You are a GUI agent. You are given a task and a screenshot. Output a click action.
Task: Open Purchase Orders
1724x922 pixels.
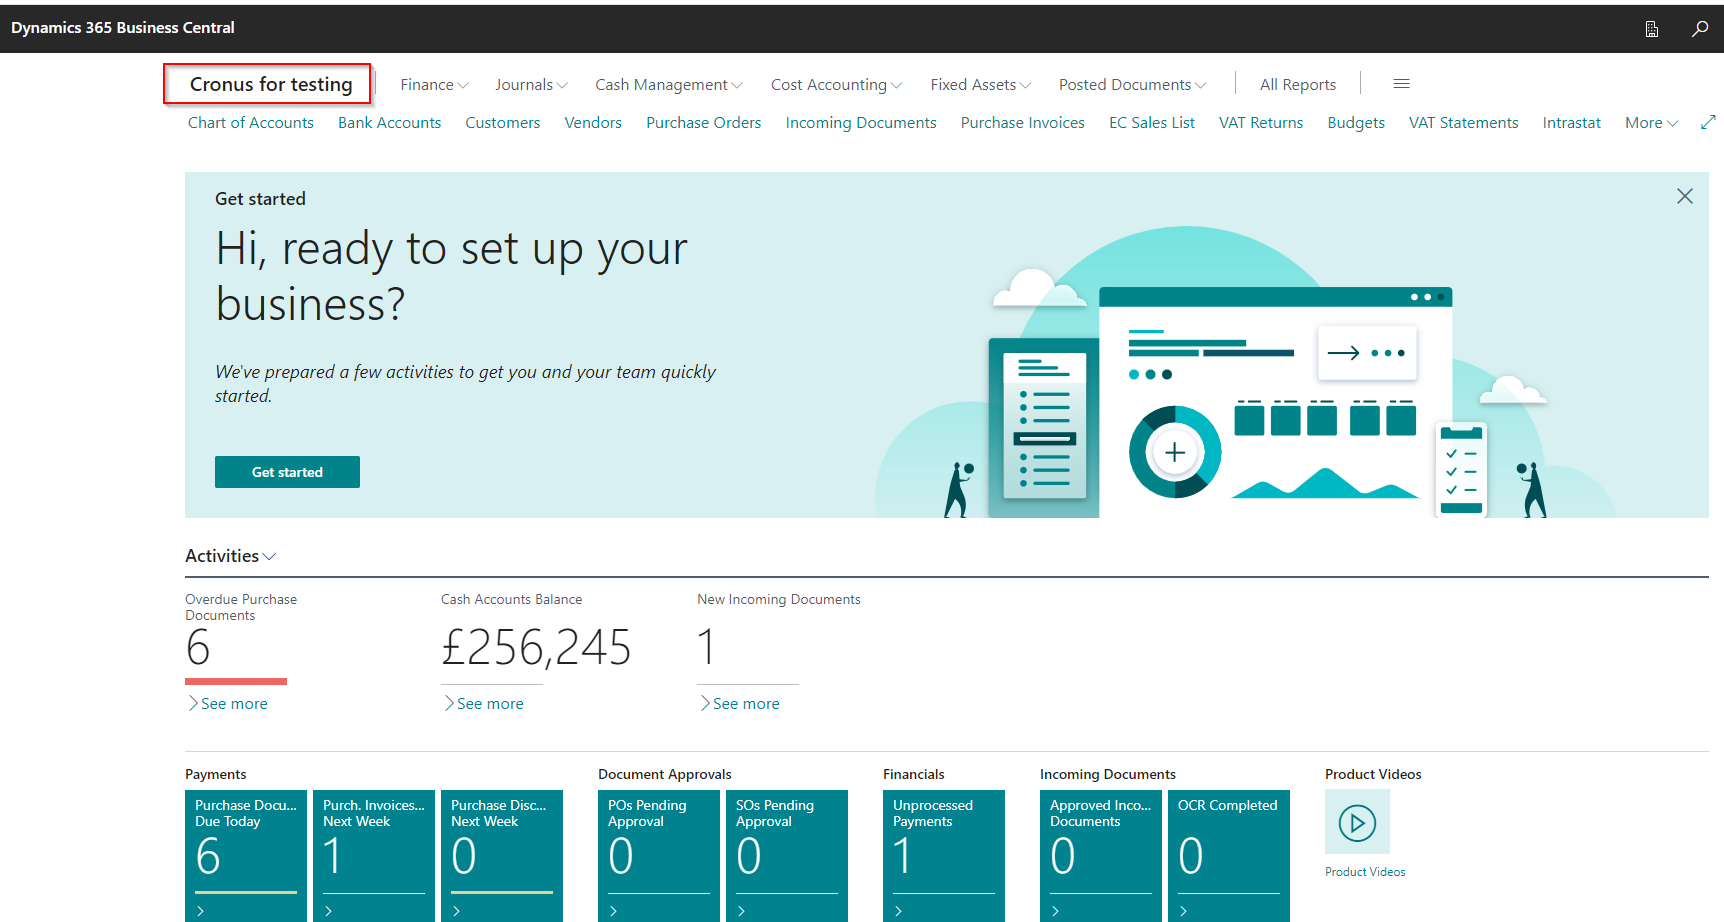[703, 123]
